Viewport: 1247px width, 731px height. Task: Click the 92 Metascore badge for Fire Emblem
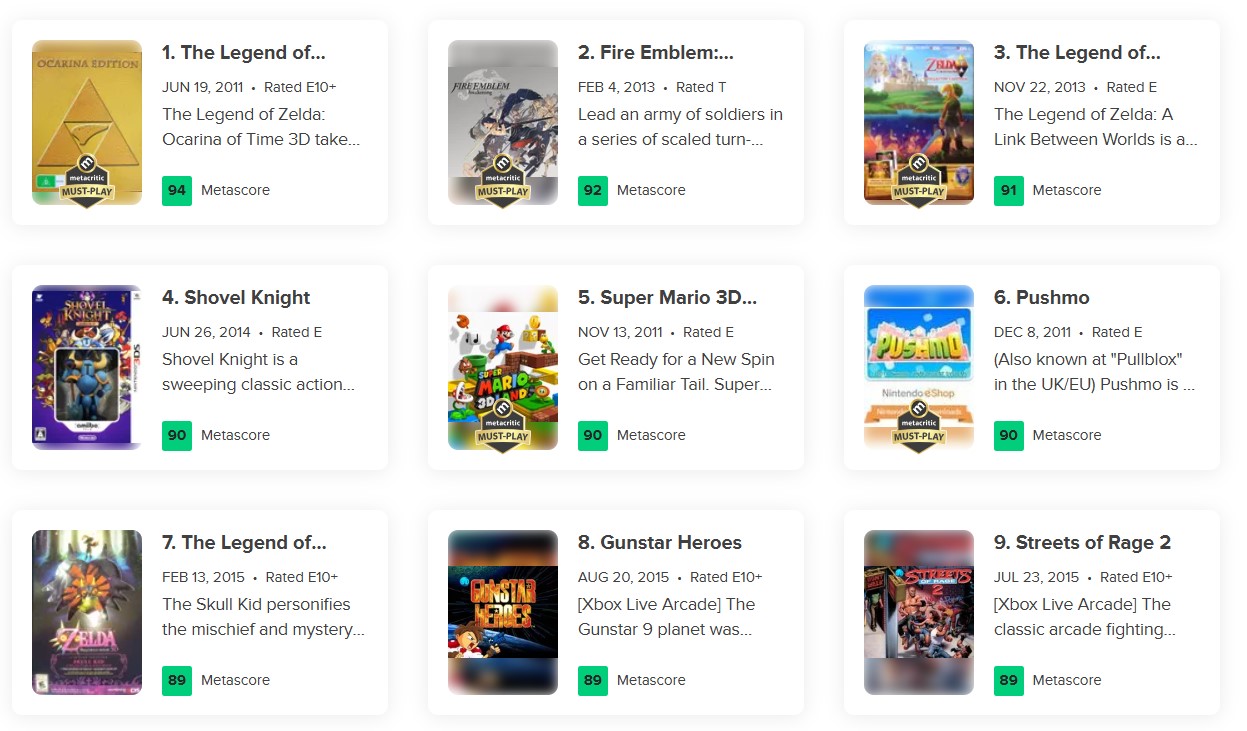click(593, 190)
